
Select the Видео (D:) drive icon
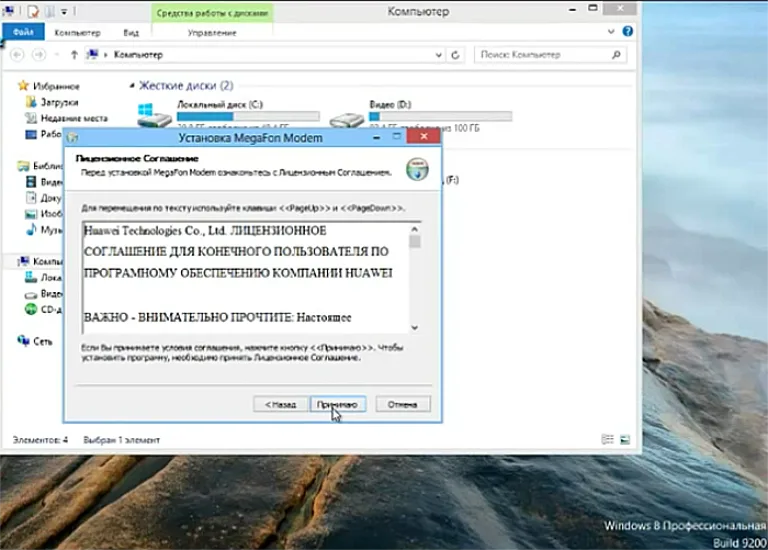tap(346, 119)
